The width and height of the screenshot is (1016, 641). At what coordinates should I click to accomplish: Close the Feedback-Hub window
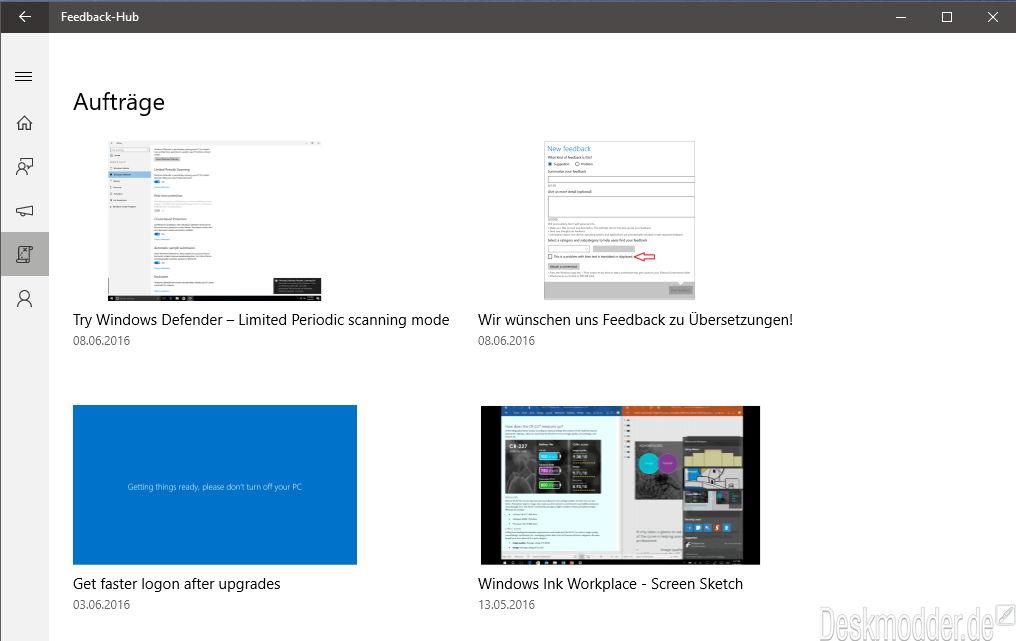pos(993,17)
